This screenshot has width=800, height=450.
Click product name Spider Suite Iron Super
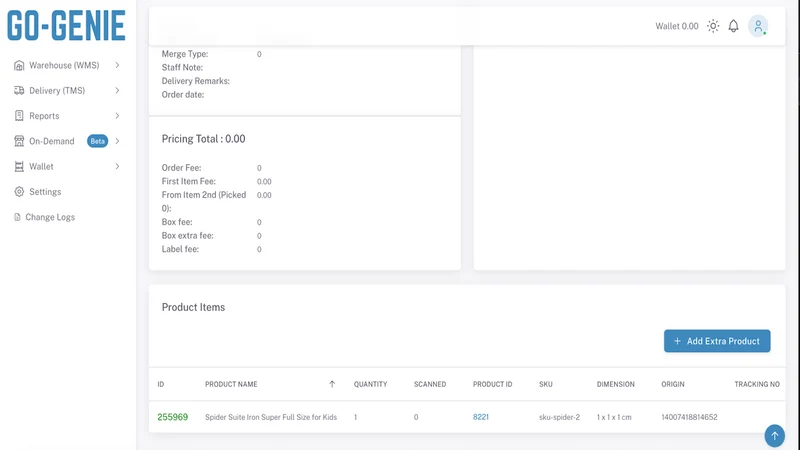271,417
